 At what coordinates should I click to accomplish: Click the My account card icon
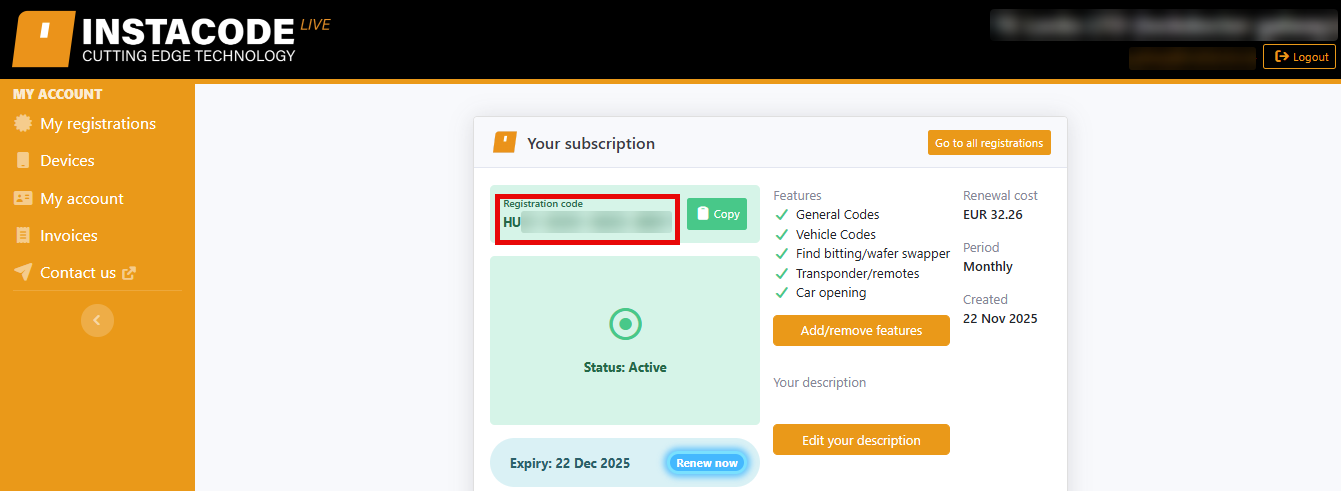[23, 198]
